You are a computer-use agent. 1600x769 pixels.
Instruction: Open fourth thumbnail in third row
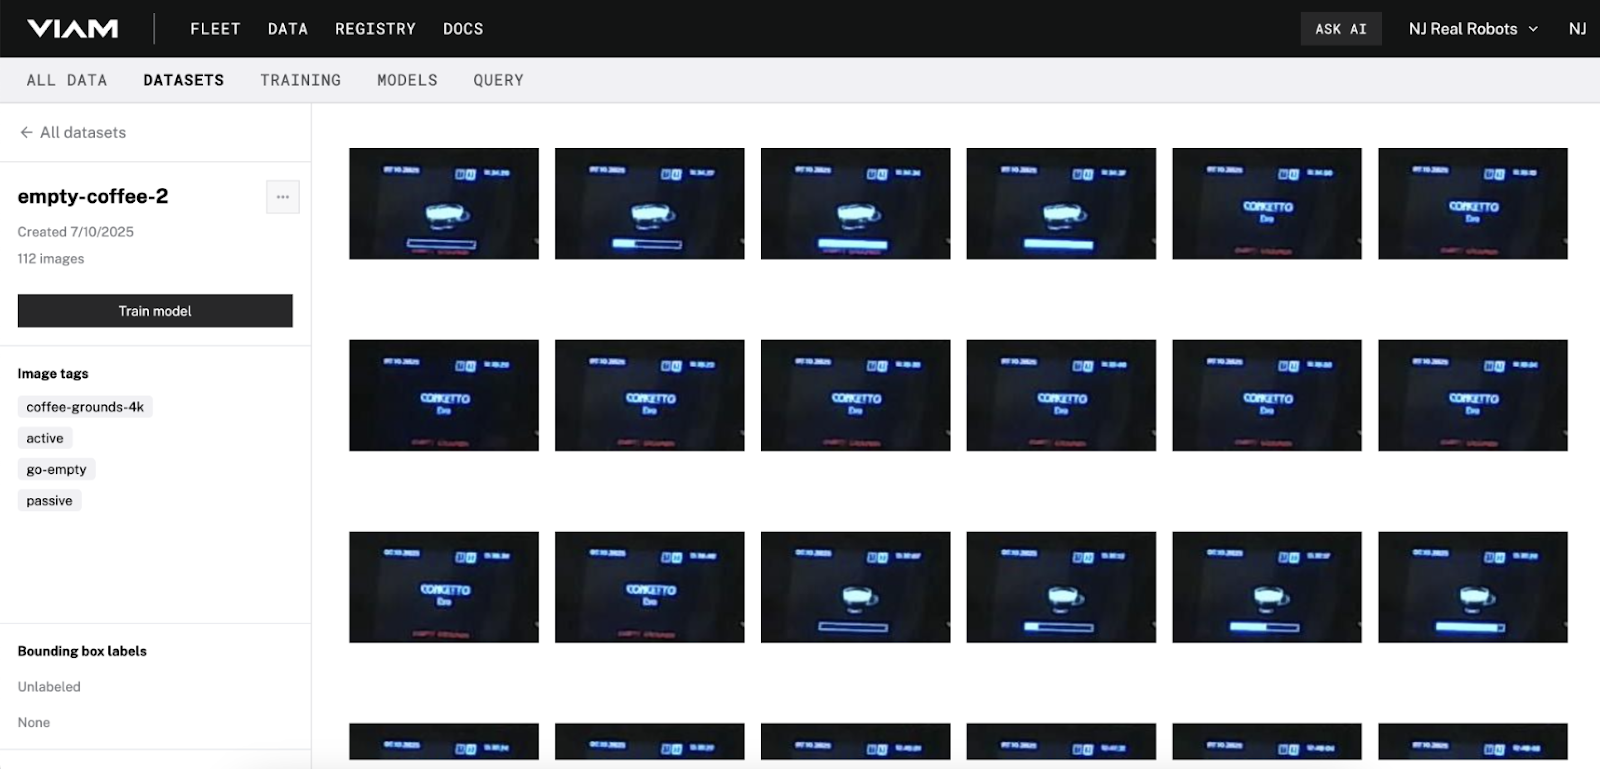click(1061, 587)
